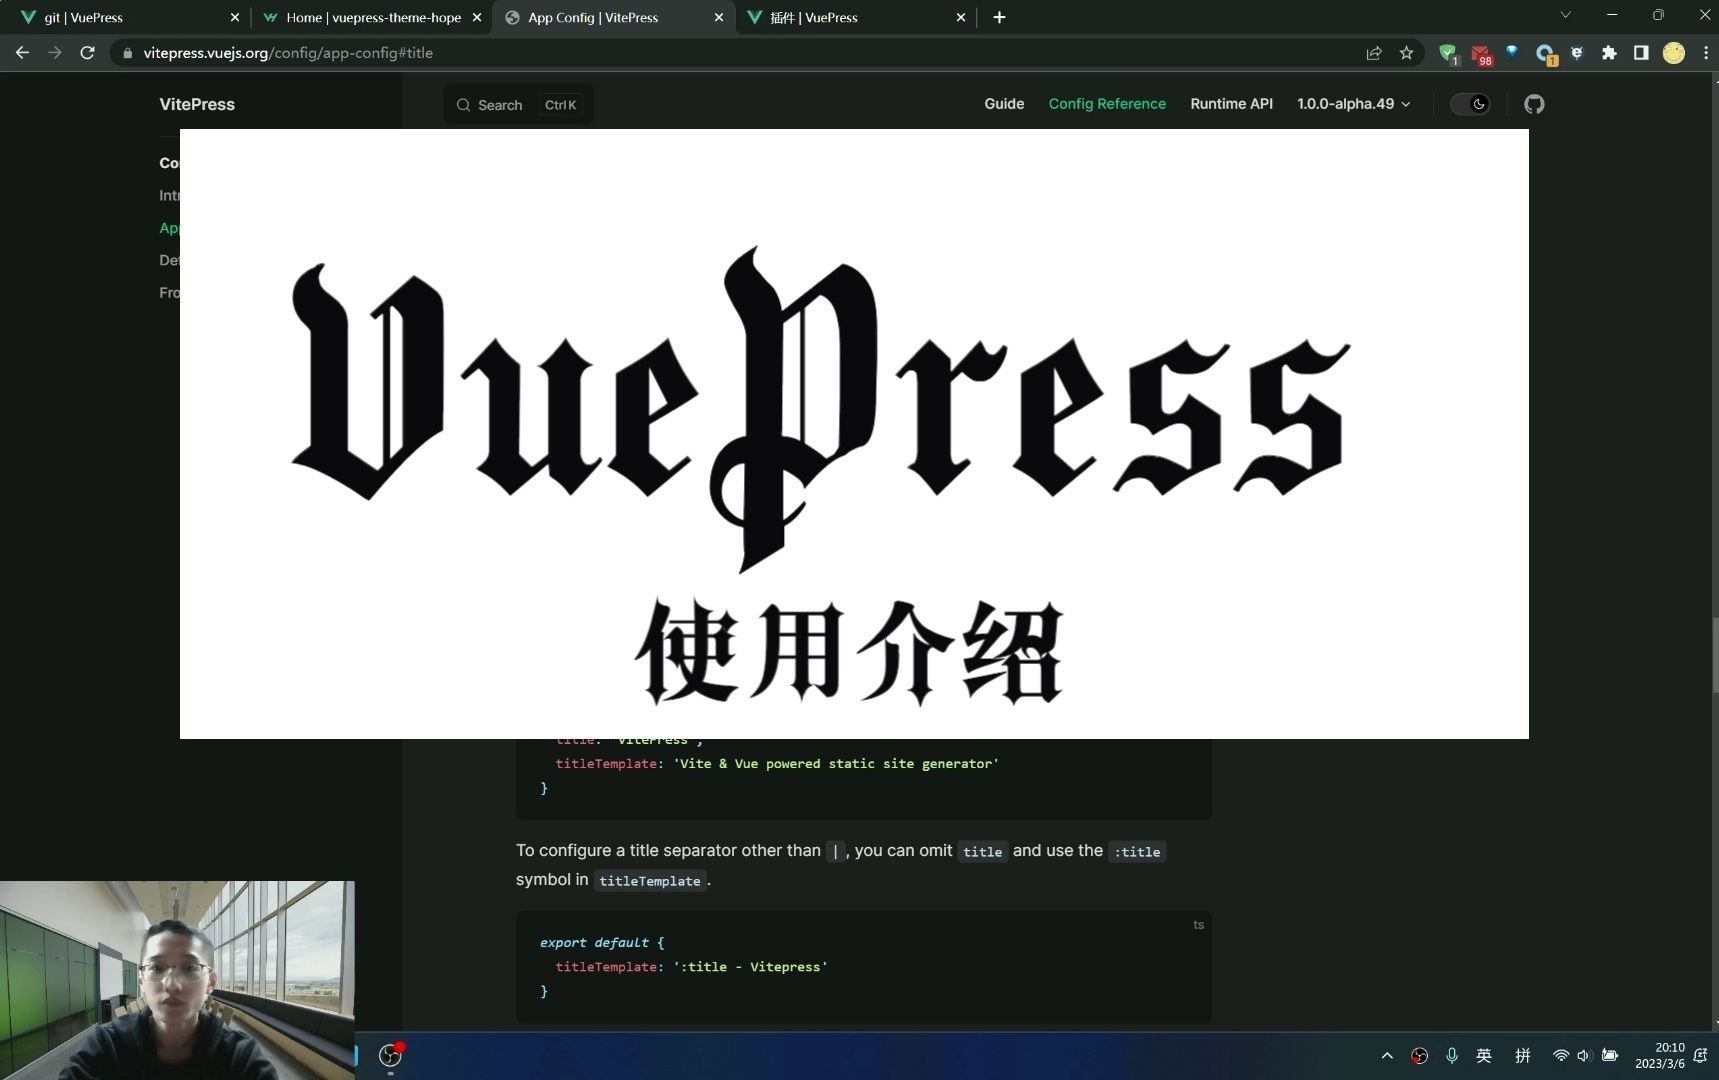The height and width of the screenshot is (1080, 1719).
Task: Open the Chrome profile avatar
Action: pos(1673,53)
